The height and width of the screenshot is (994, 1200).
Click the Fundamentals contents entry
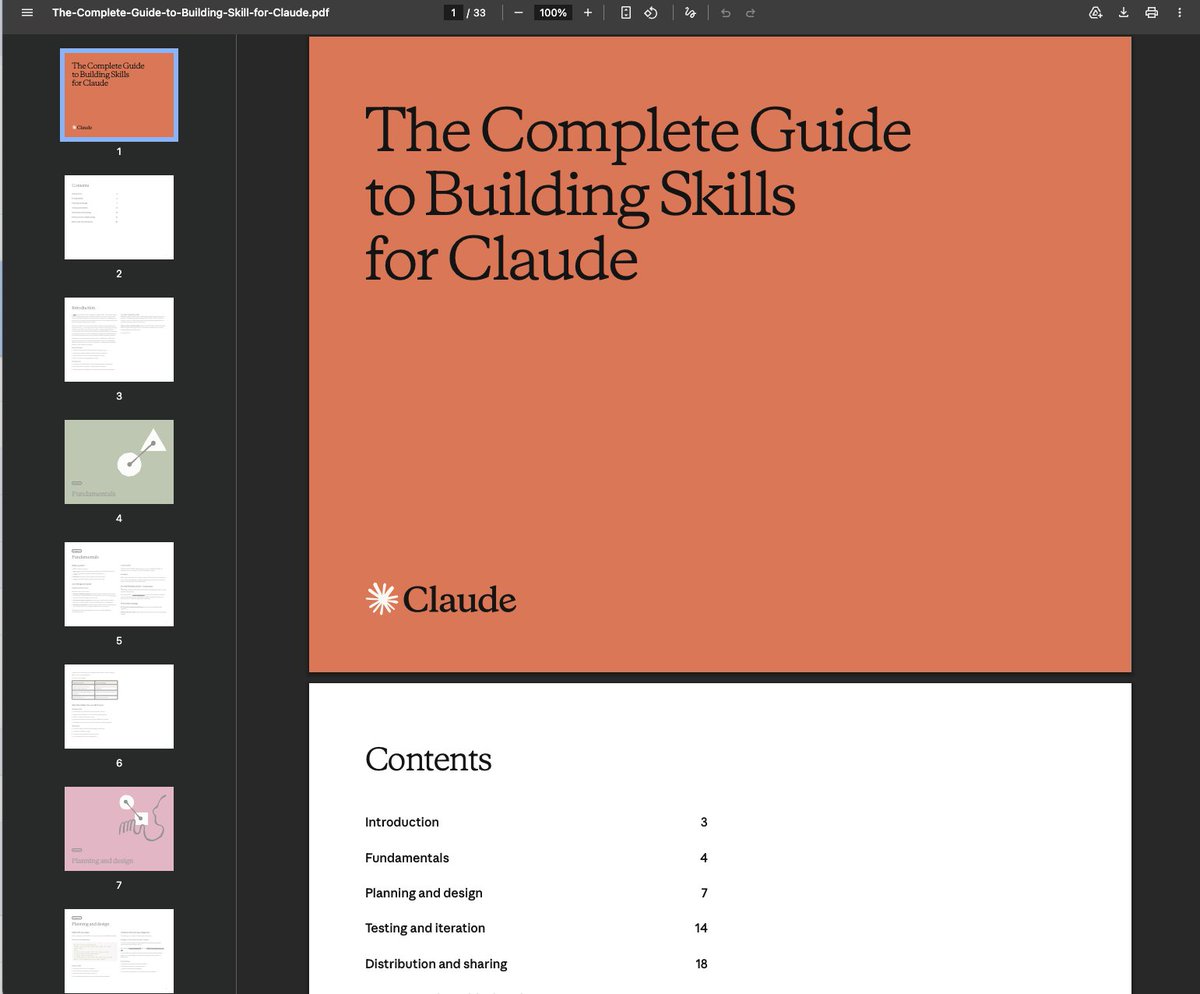pos(407,858)
